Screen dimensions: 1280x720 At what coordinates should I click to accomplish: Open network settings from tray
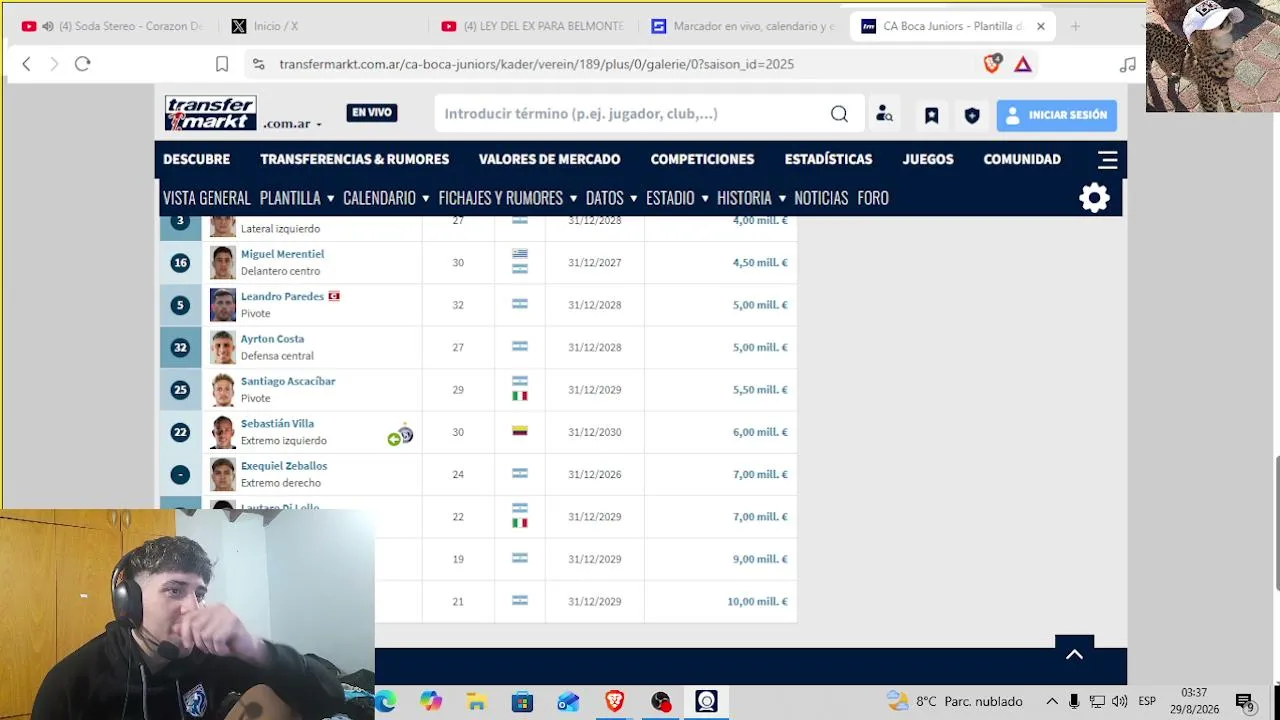[1097, 701]
